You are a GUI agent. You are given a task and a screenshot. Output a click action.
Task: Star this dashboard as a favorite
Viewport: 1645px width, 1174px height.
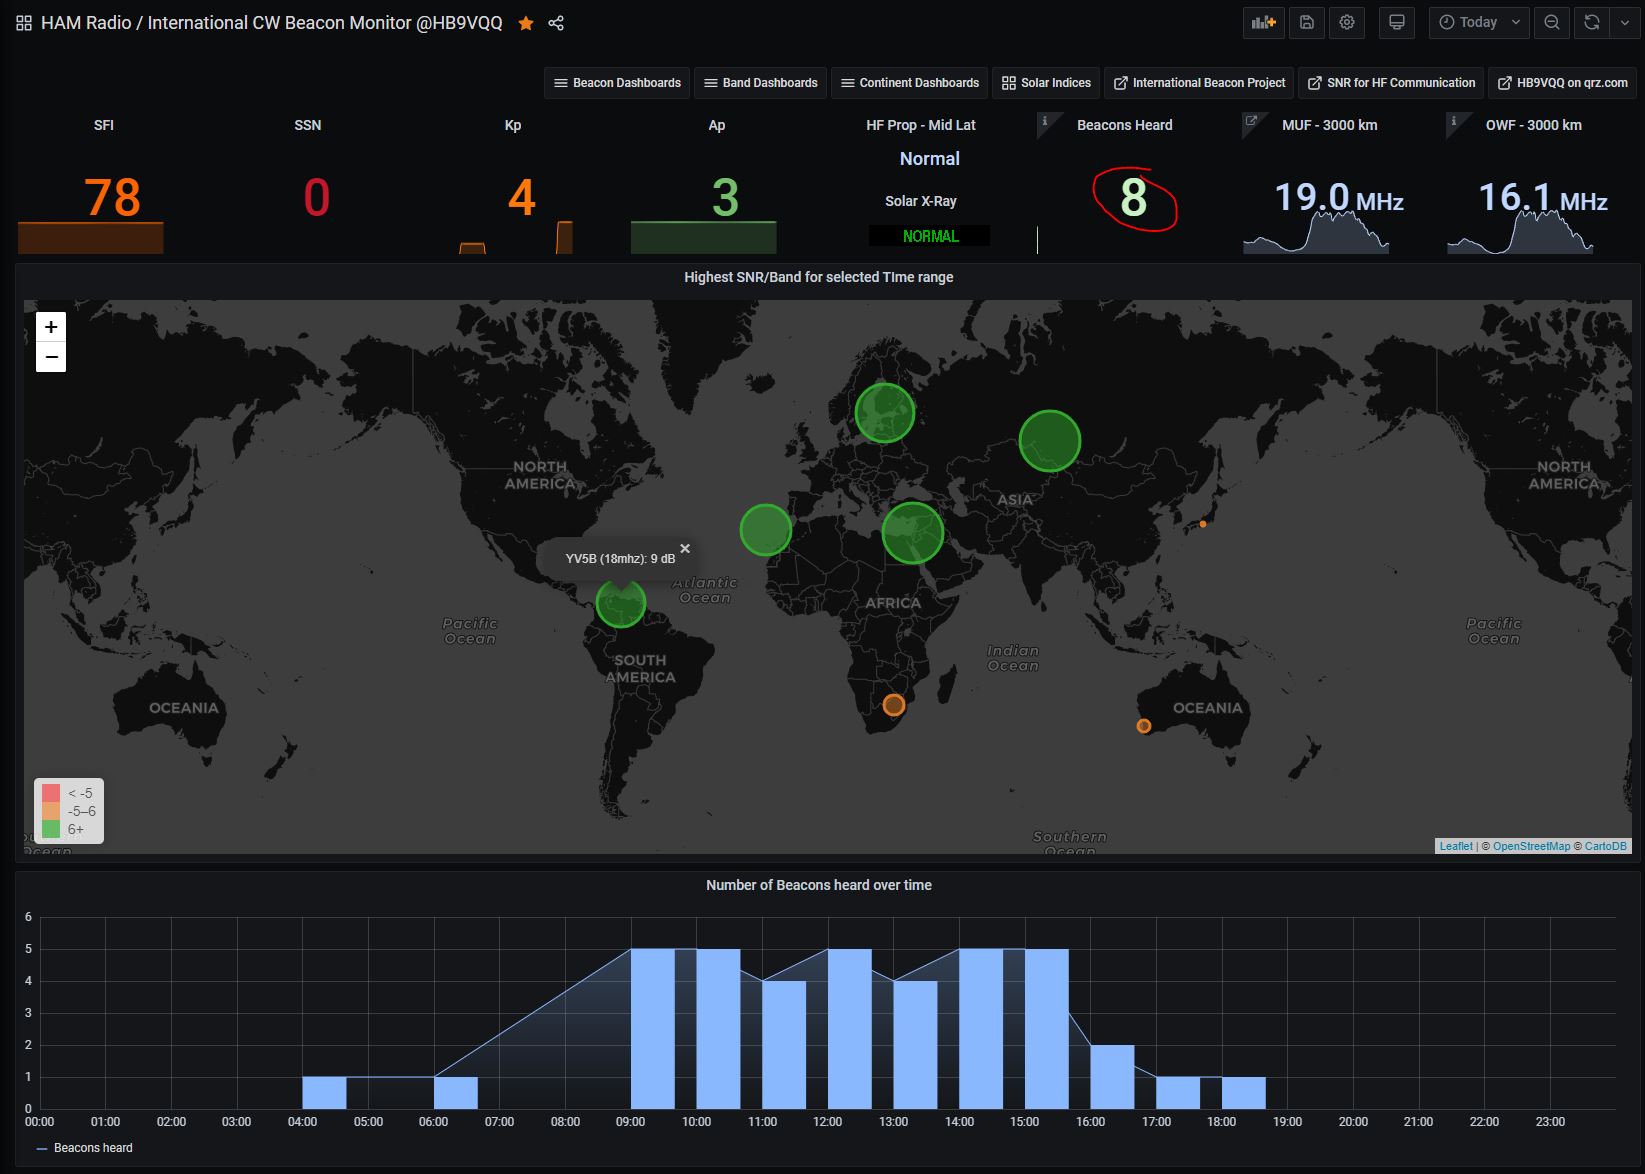point(526,23)
